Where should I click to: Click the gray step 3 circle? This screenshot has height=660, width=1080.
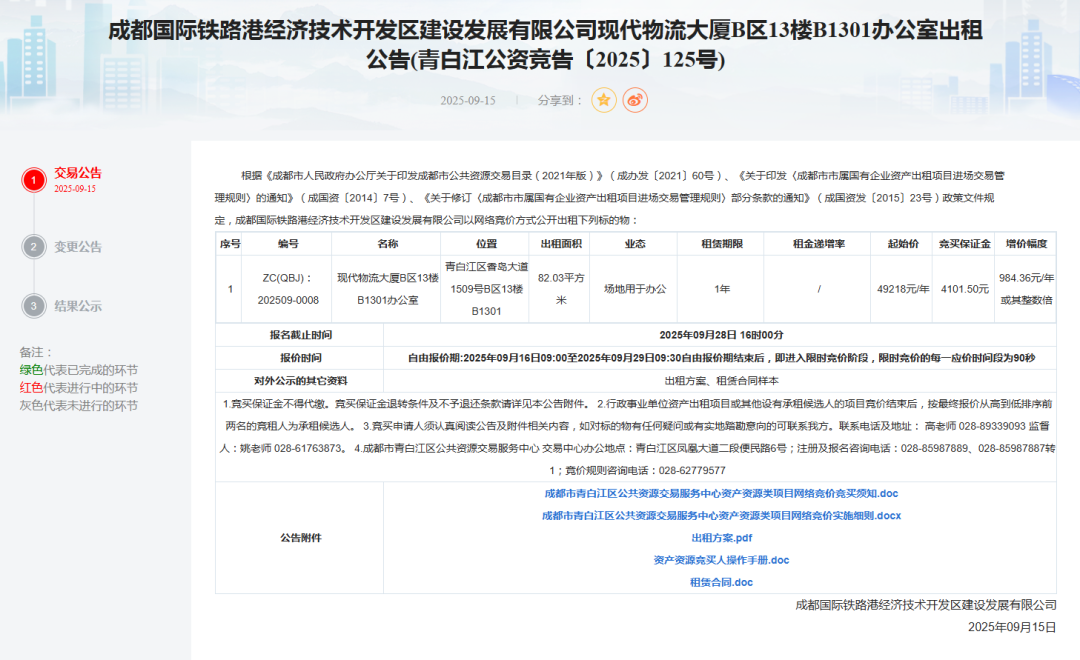34,306
